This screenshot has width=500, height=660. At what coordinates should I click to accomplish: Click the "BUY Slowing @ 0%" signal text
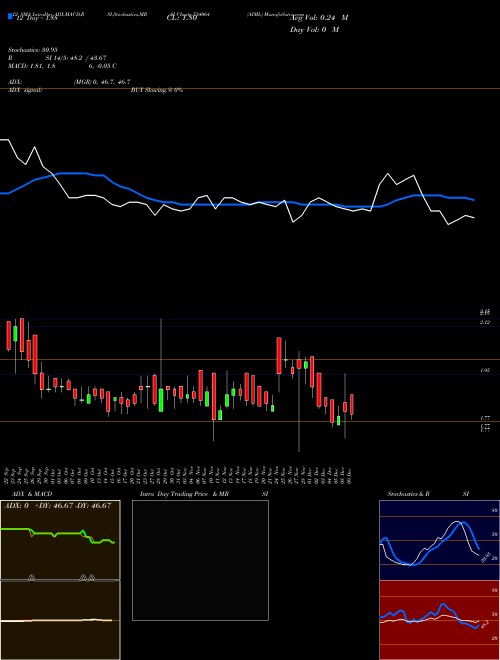pyautogui.click(x=157, y=90)
